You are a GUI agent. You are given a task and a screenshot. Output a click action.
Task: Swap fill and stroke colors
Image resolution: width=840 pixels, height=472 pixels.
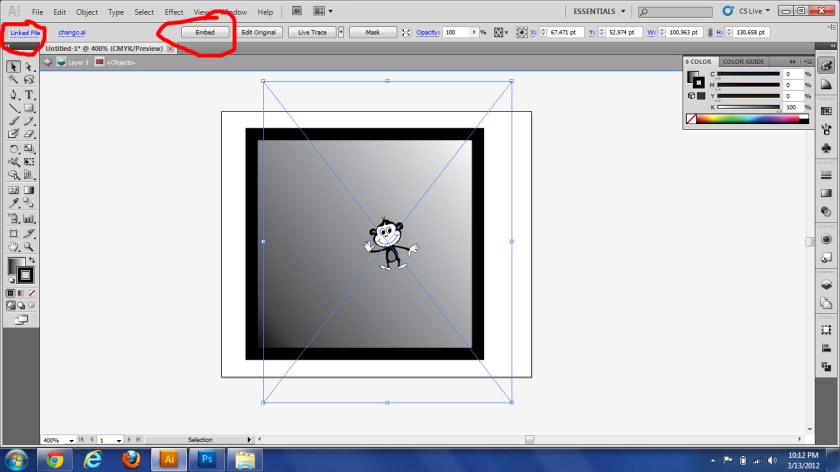click(x=32, y=260)
